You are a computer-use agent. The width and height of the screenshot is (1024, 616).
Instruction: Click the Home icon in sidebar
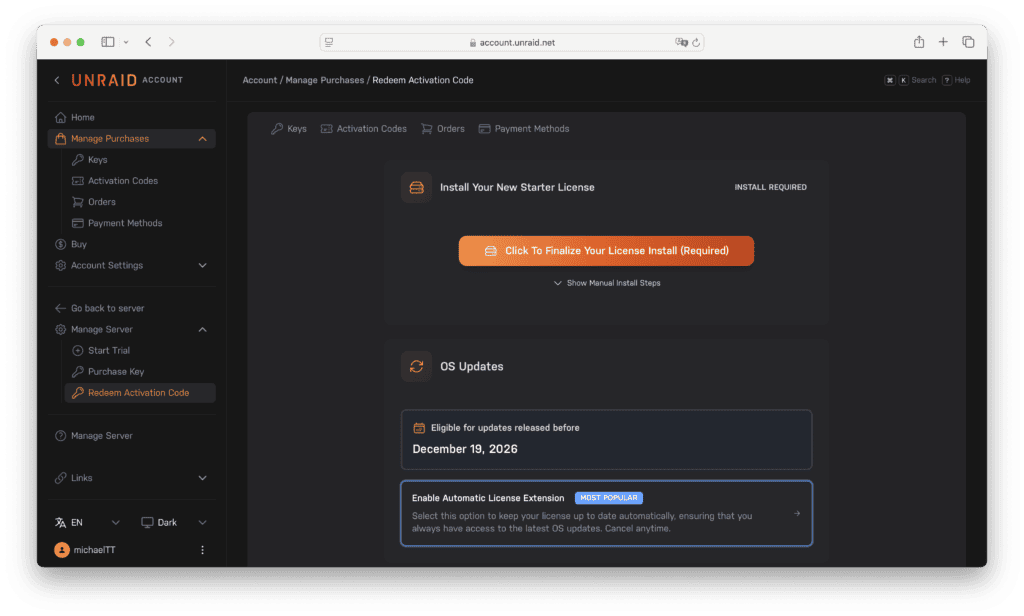coord(61,117)
